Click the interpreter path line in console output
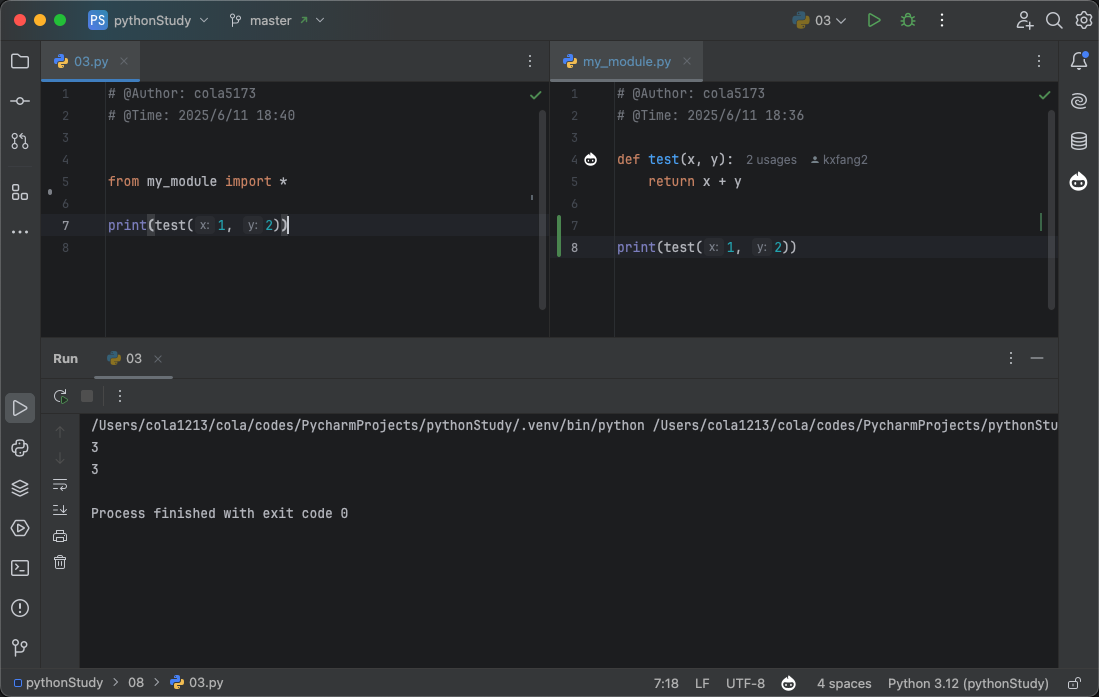 tap(574, 426)
